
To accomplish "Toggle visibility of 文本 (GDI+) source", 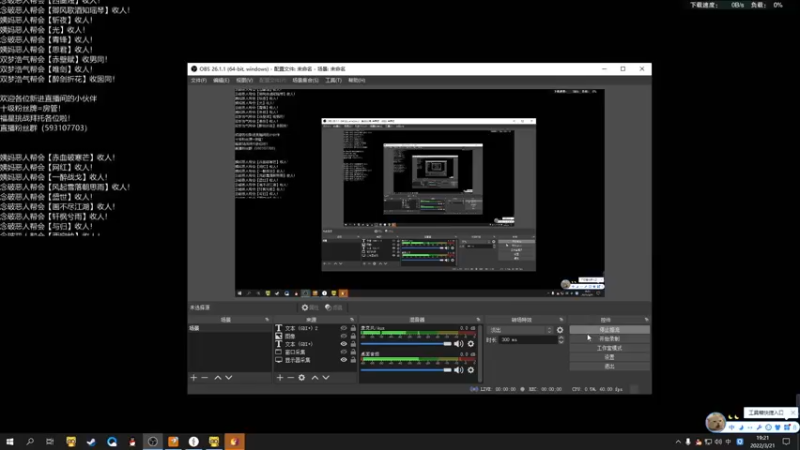I will tap(343, 344).
